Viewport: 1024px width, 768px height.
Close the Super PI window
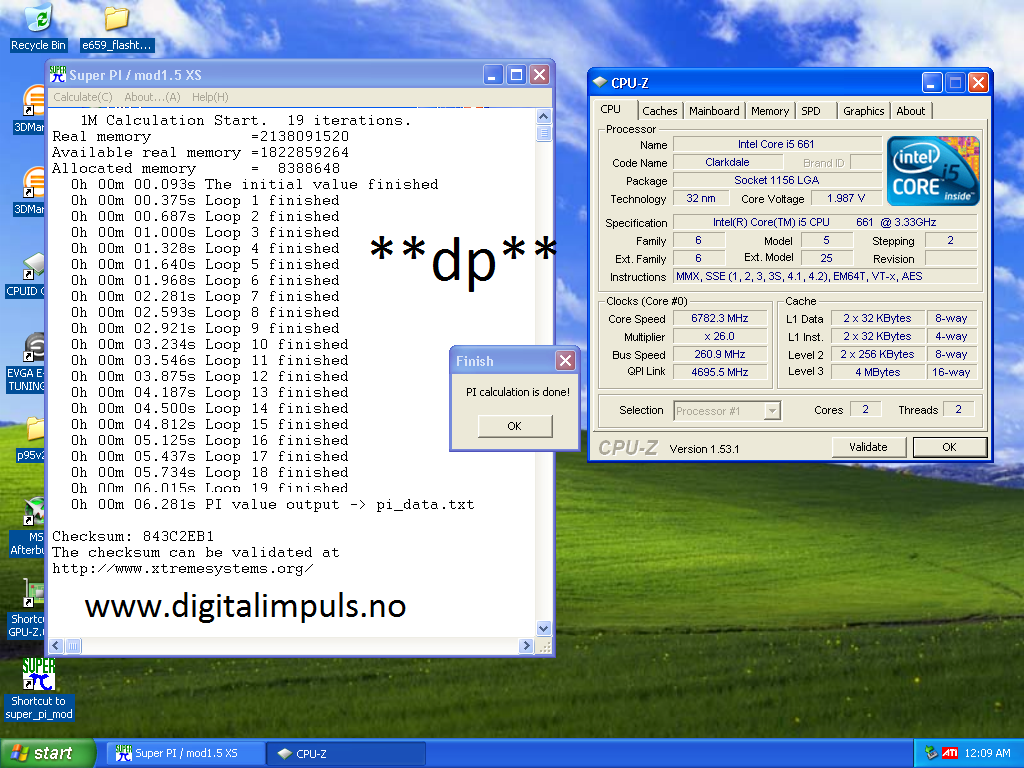[539, 74]
